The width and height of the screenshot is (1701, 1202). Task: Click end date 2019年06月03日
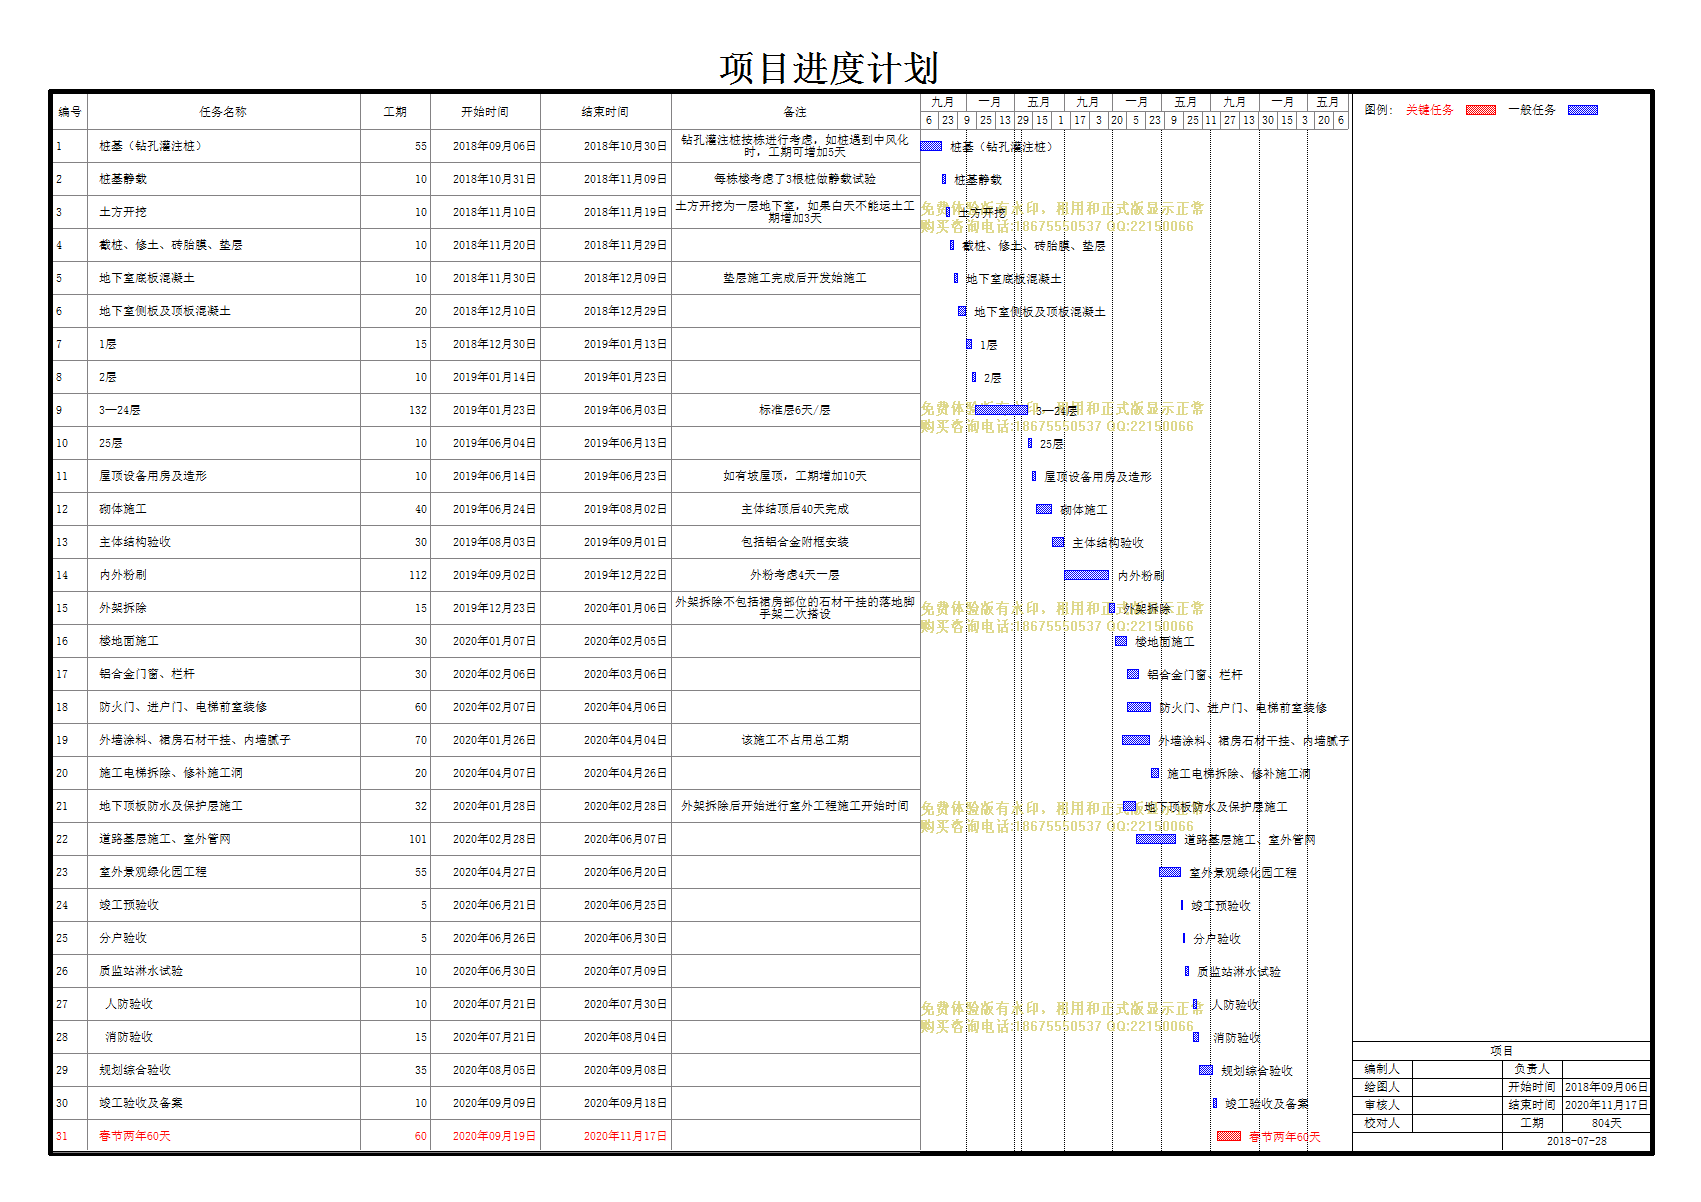tap(625, 410)
